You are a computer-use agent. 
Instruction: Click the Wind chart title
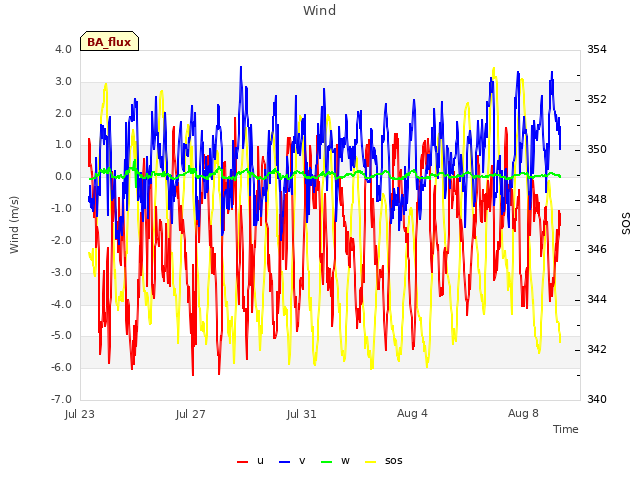(320, 10)
